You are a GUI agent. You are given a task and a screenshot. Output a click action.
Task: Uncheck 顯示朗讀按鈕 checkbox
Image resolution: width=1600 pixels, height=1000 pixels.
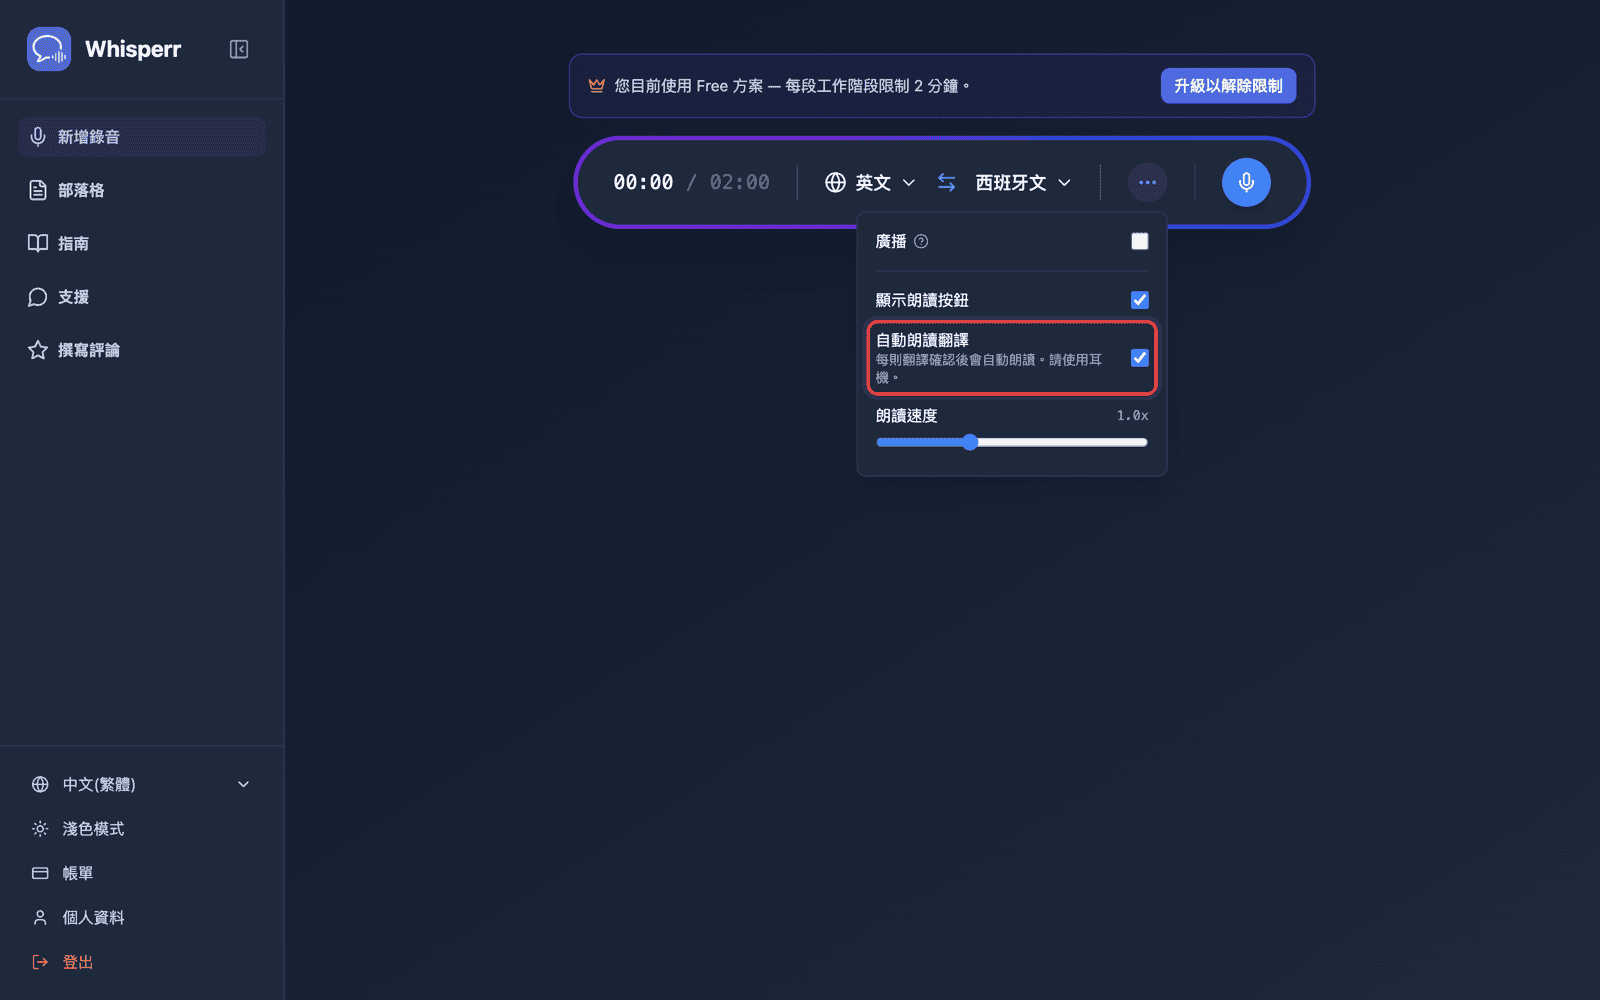point(1140,300)
